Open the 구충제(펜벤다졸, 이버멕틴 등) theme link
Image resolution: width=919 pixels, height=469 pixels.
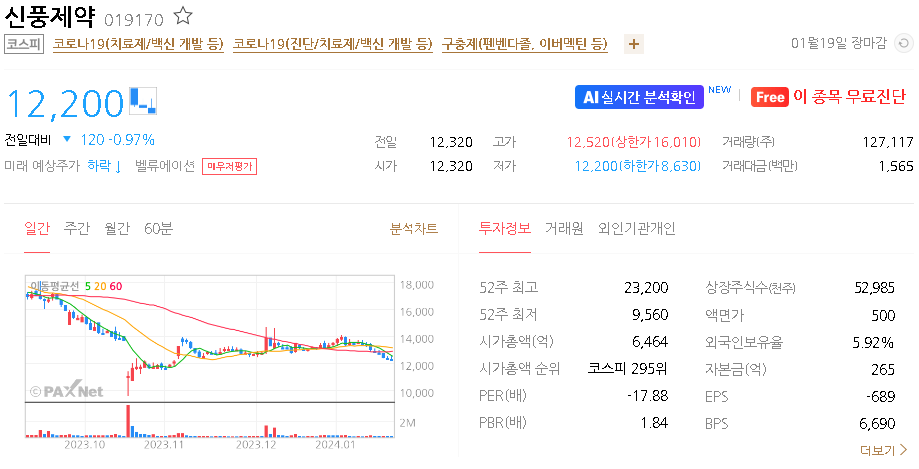point(525,44)
